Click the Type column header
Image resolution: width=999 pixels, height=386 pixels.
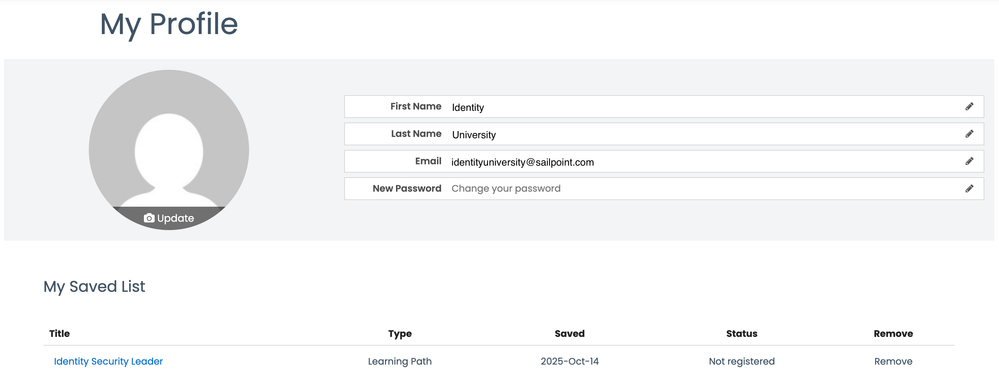point(400,334)
